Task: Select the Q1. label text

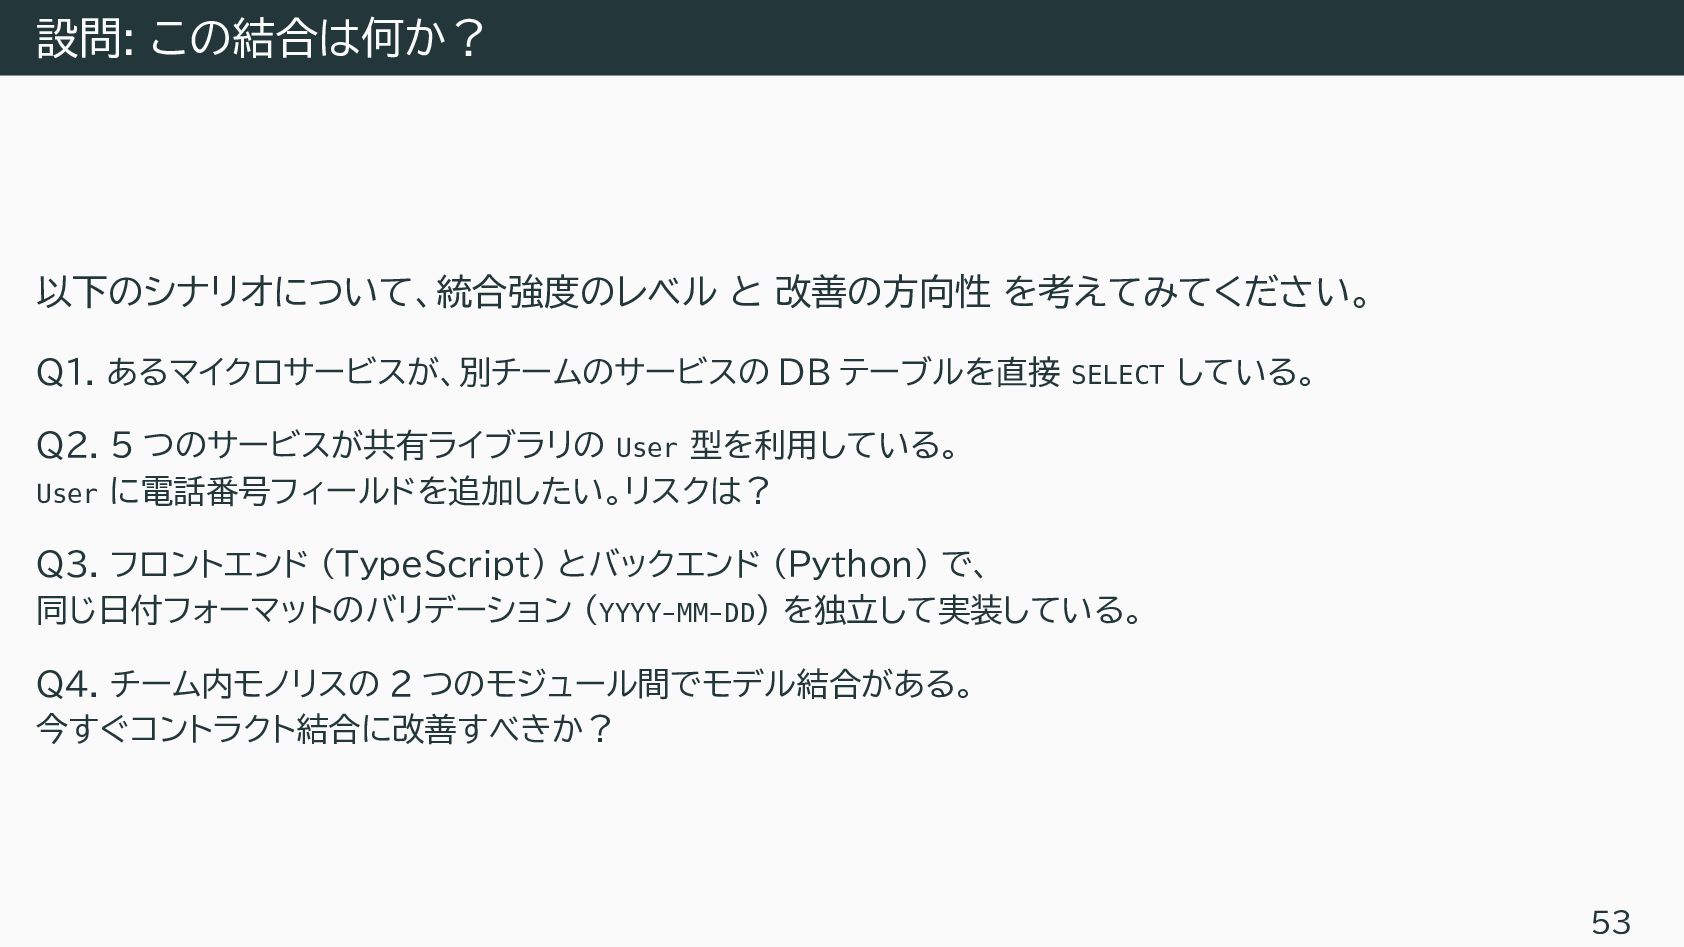Action: point(66,372)
